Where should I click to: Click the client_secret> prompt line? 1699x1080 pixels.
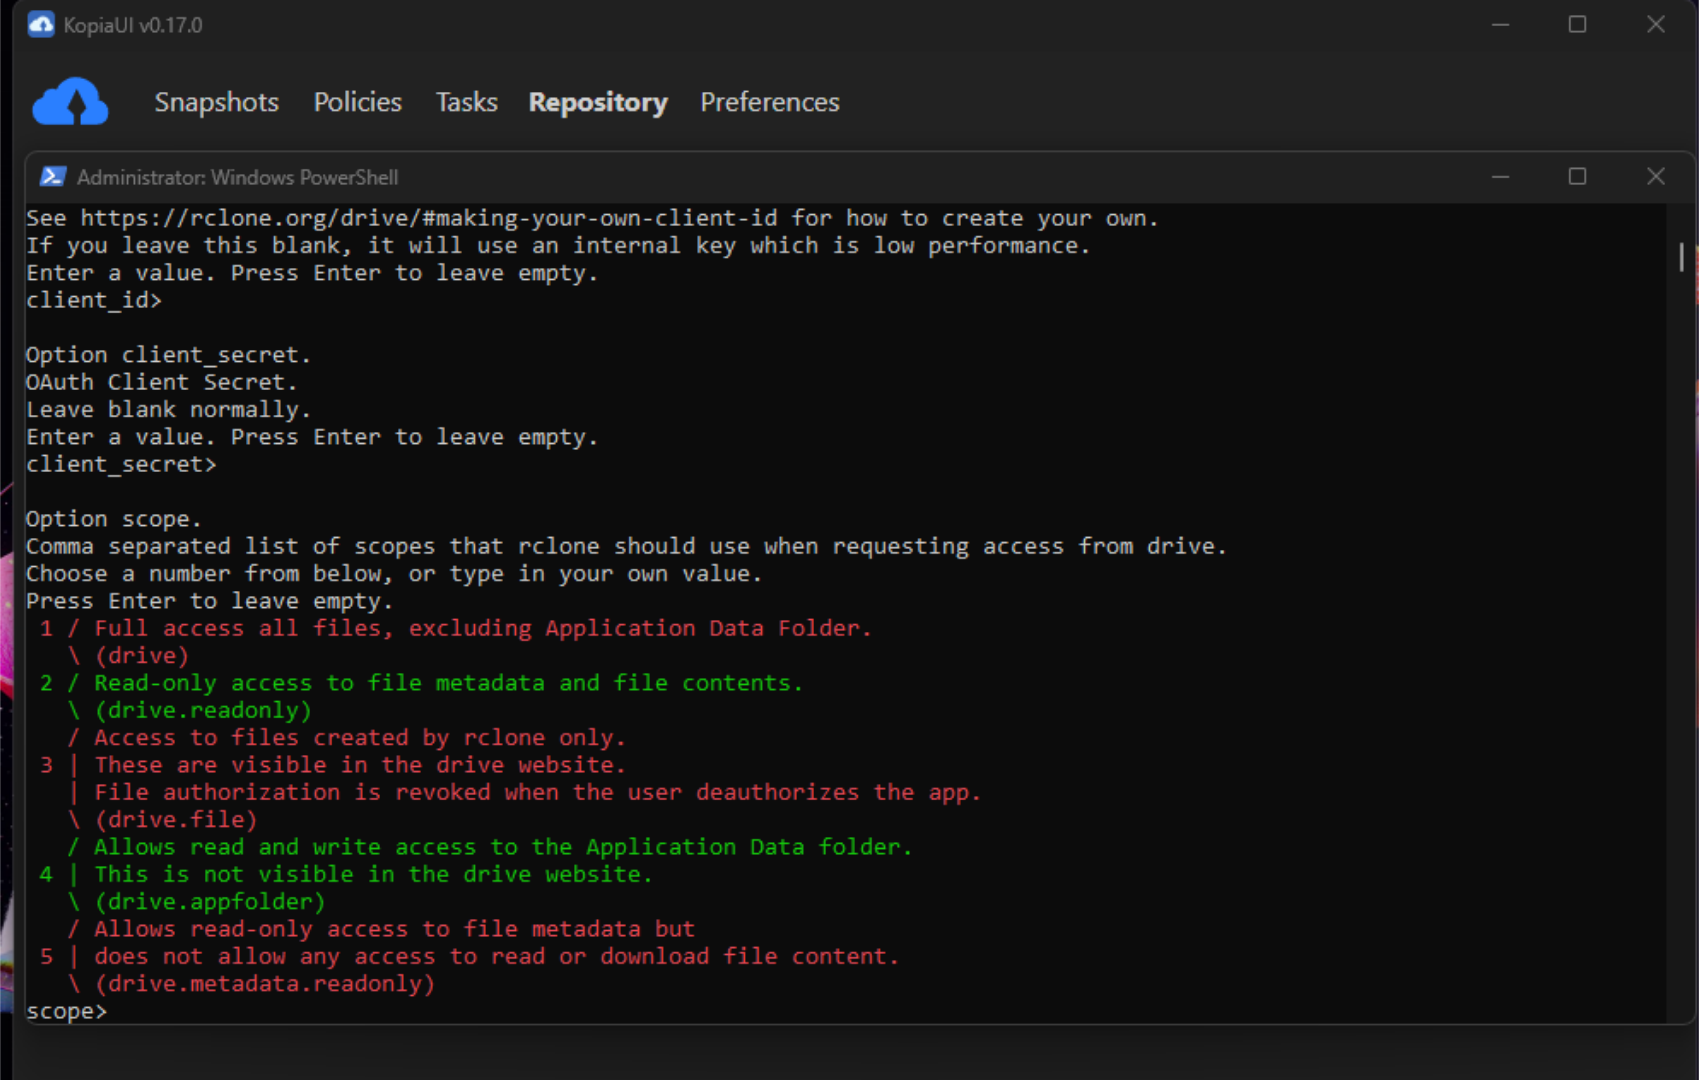(x=121, y=464)
